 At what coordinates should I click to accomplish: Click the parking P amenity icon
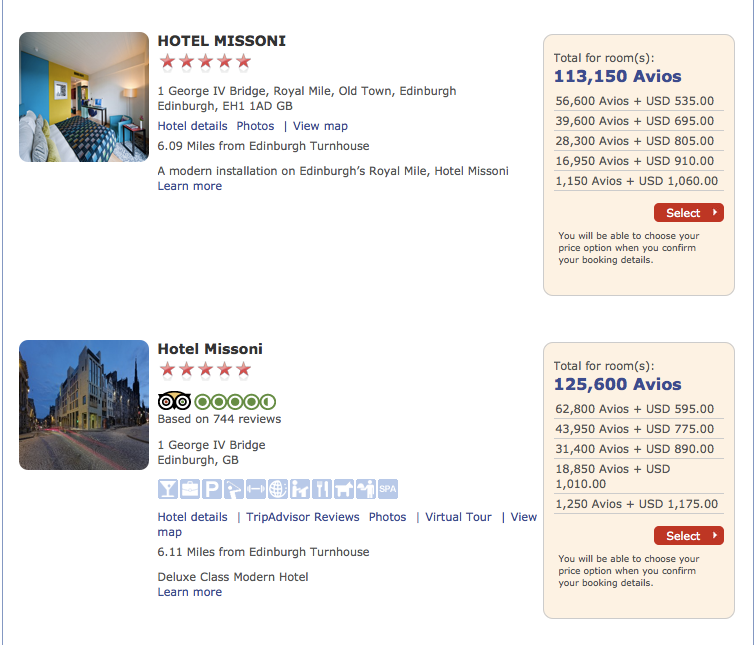pos(212,489)
